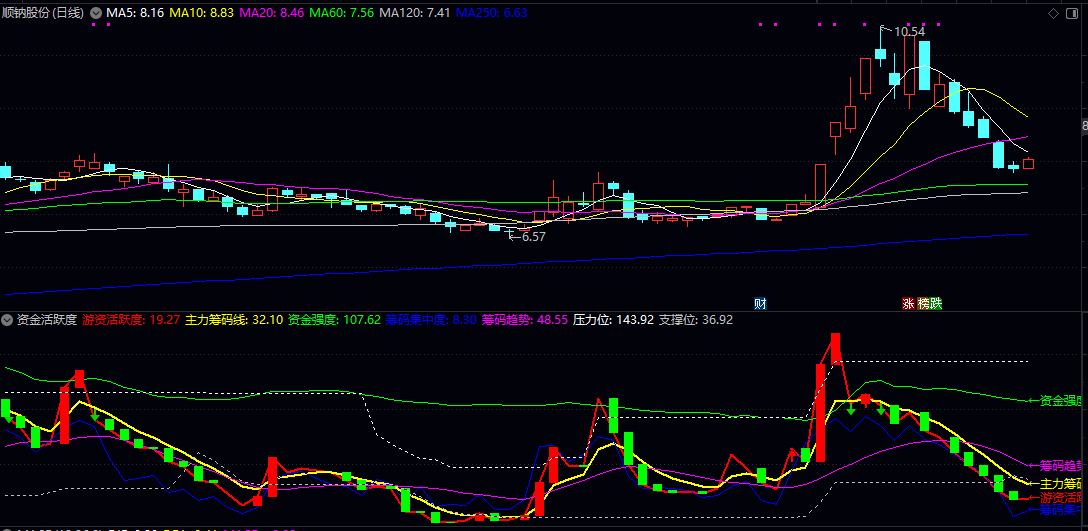
Task: Open the main chart indicator dropdown arrow
Action: coord(96,12)
